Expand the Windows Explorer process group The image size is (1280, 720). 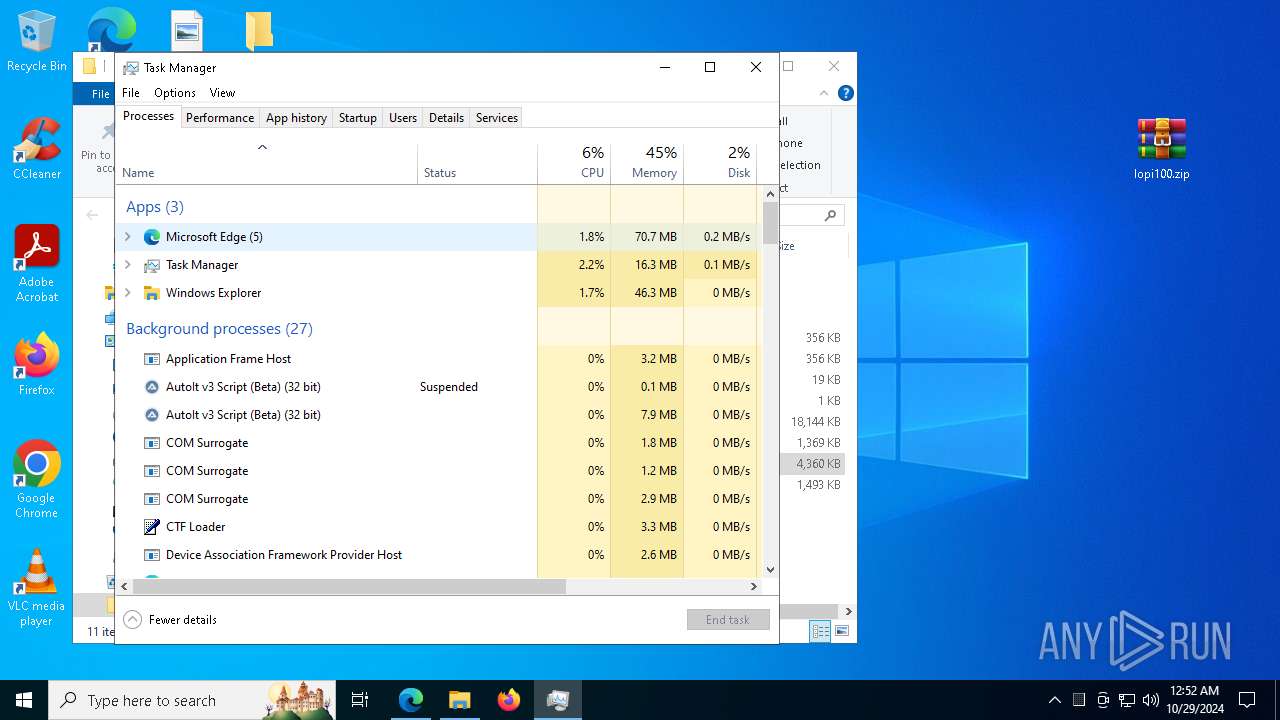click(127, 293)
